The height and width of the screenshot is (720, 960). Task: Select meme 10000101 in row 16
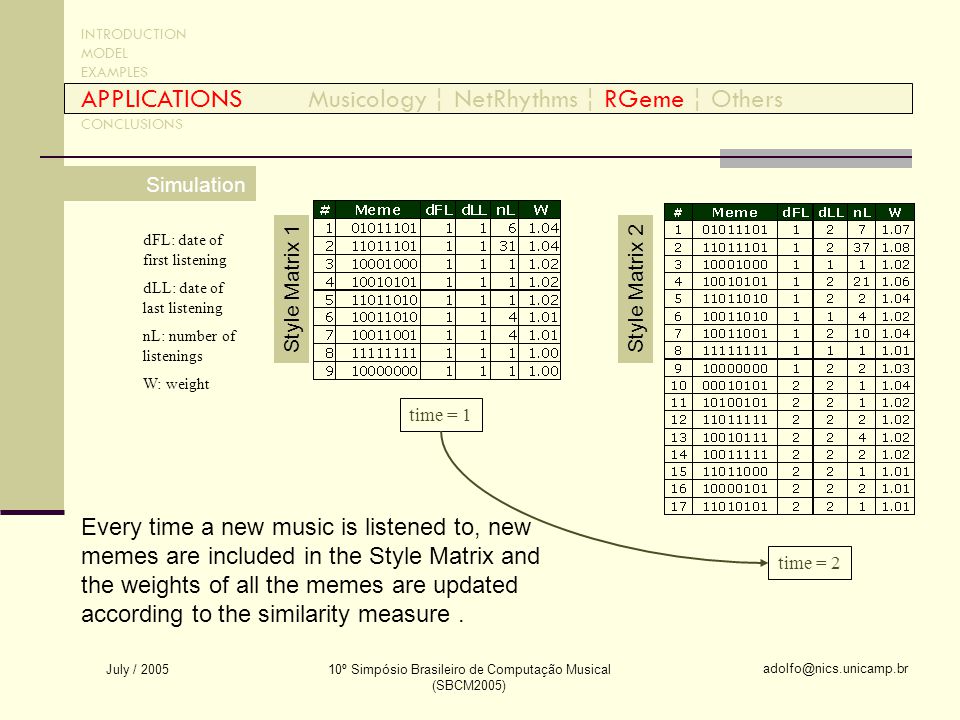click(735, 489)
